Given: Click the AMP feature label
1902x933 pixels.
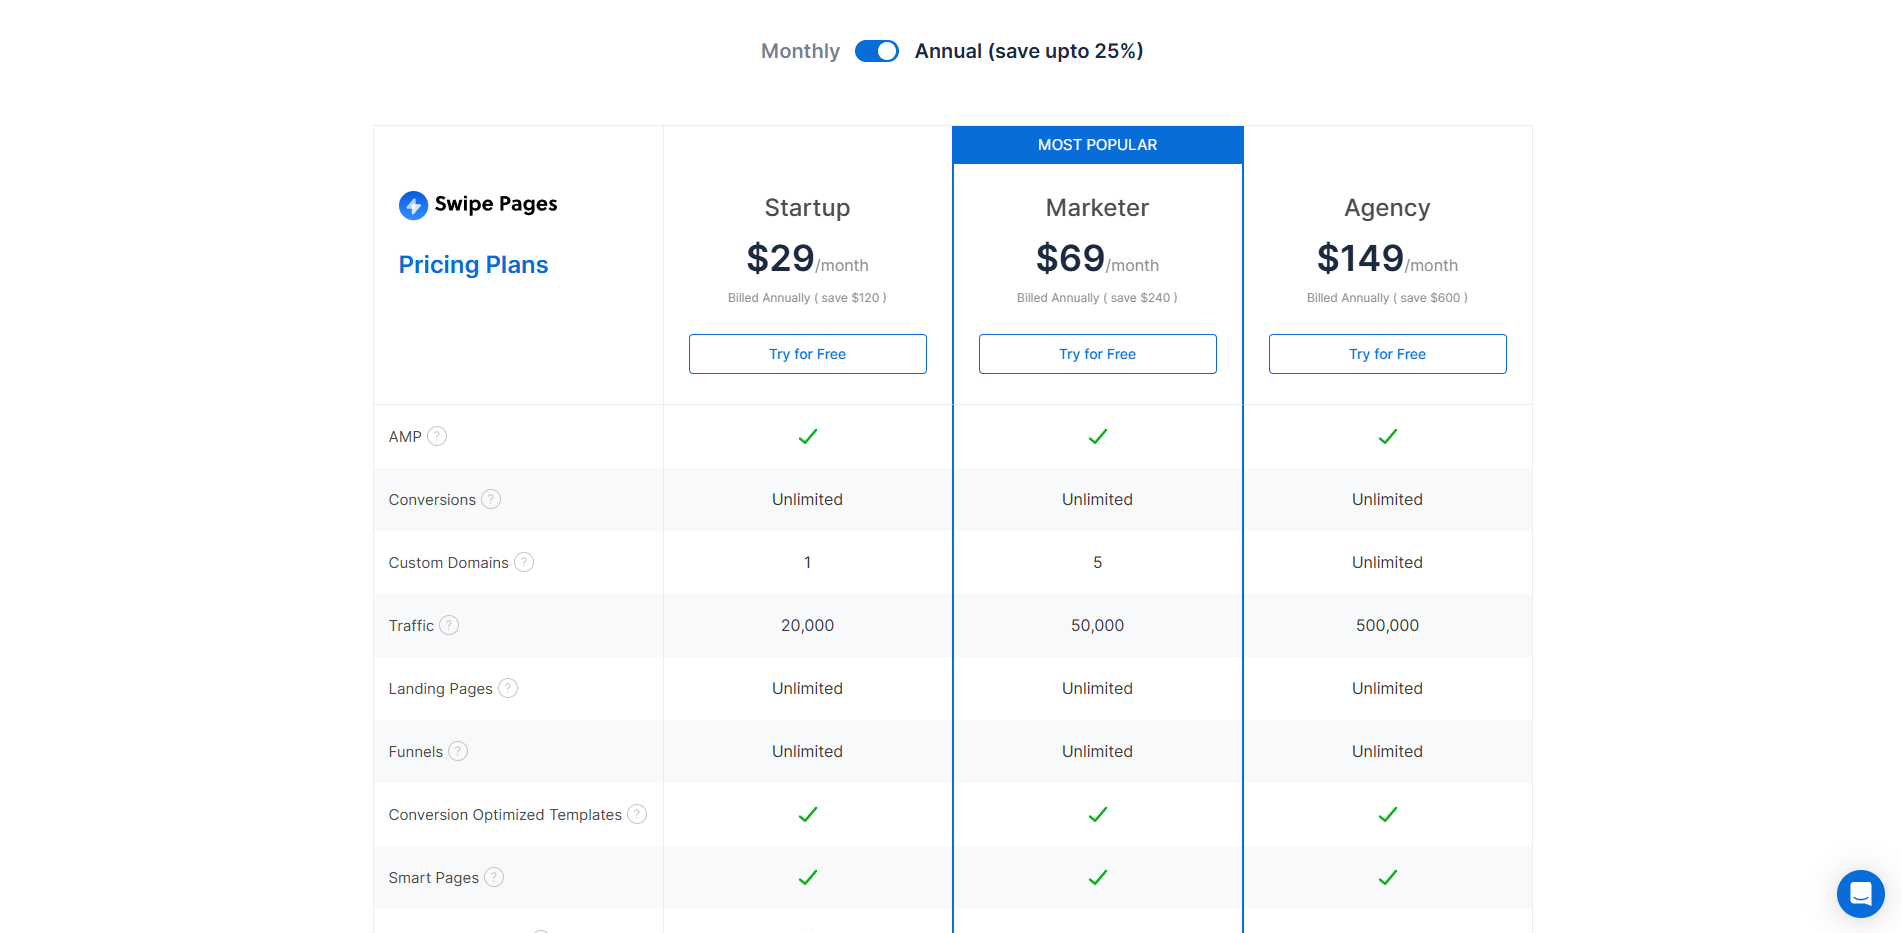Looking at the screenshot, I should [405, 437].
